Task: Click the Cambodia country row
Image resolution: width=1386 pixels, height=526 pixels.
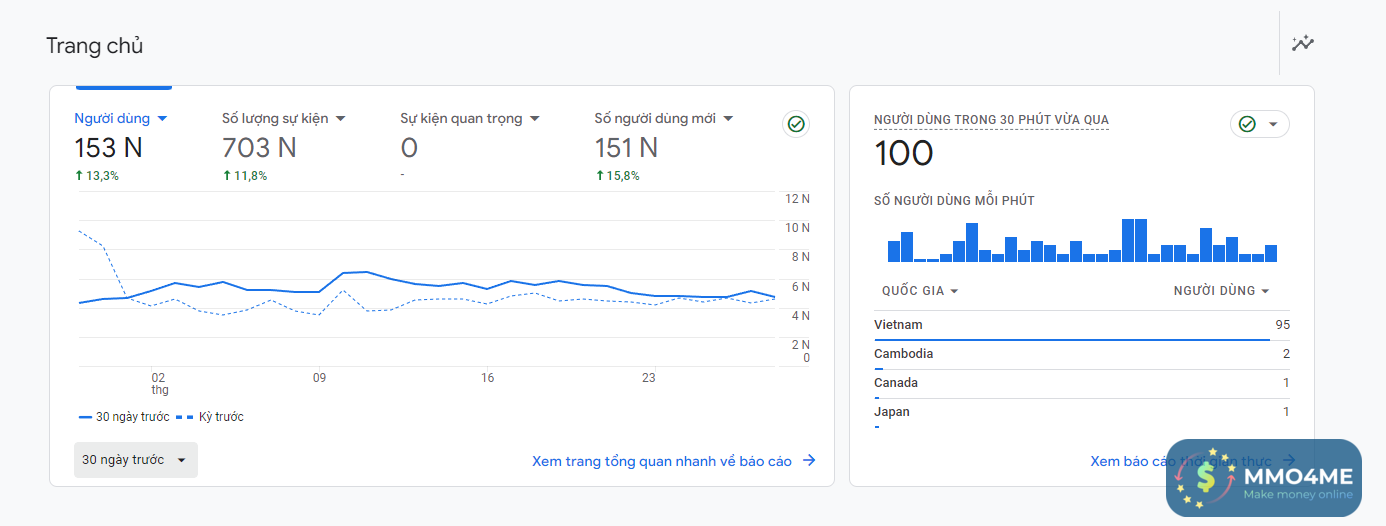Action: [x=1081, y=354]
